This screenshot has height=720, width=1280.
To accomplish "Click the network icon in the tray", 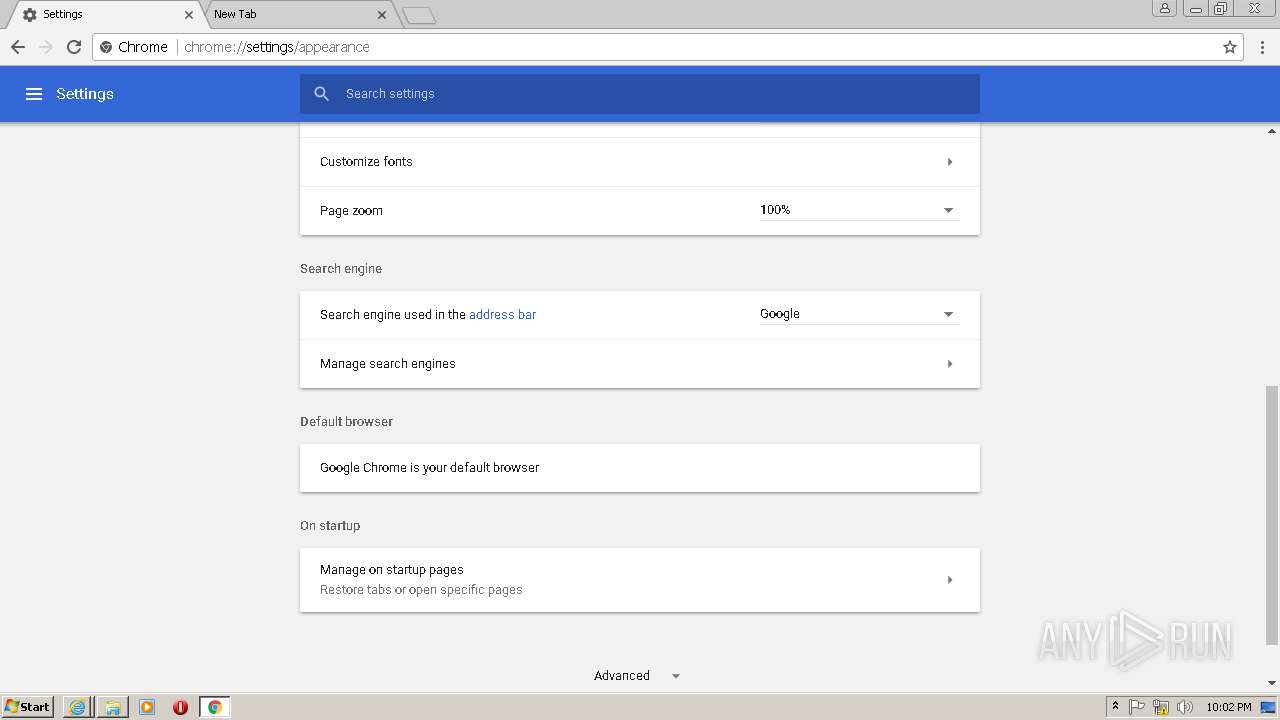I will coord(1161,707).
